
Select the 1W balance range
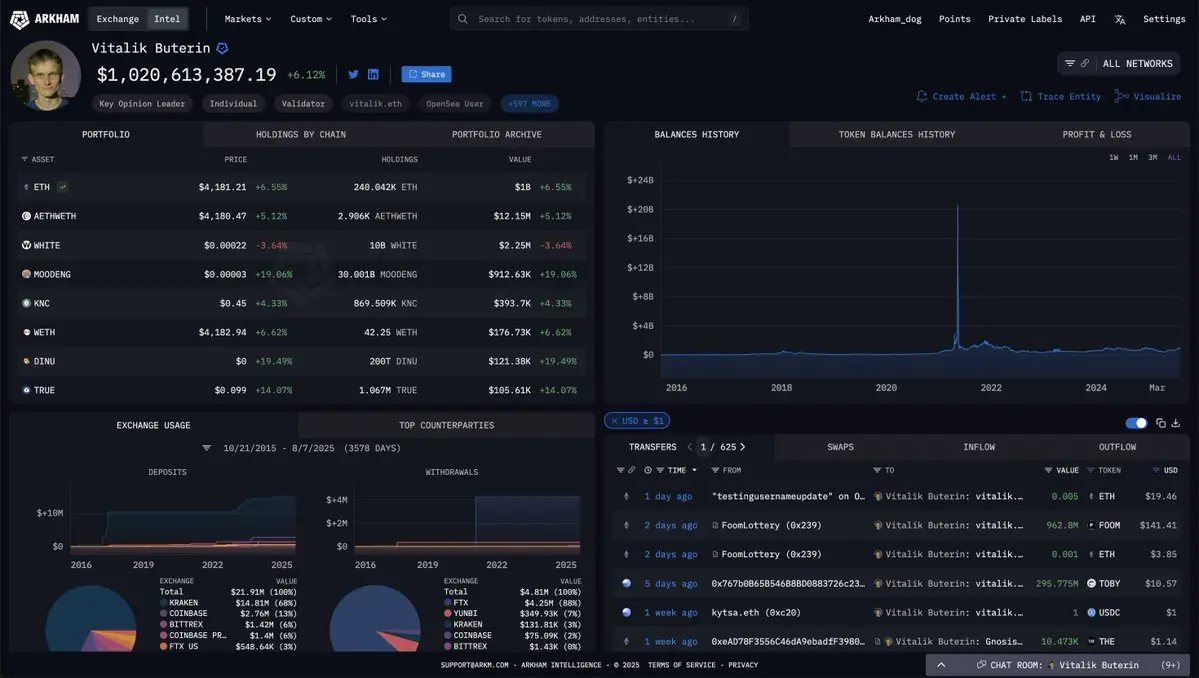[1113, 157]
